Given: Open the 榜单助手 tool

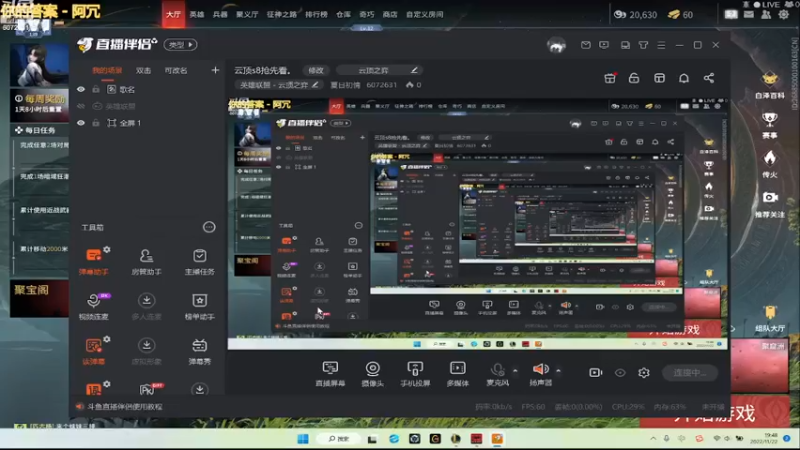Looking at the screenshot, I should point(199,307).
